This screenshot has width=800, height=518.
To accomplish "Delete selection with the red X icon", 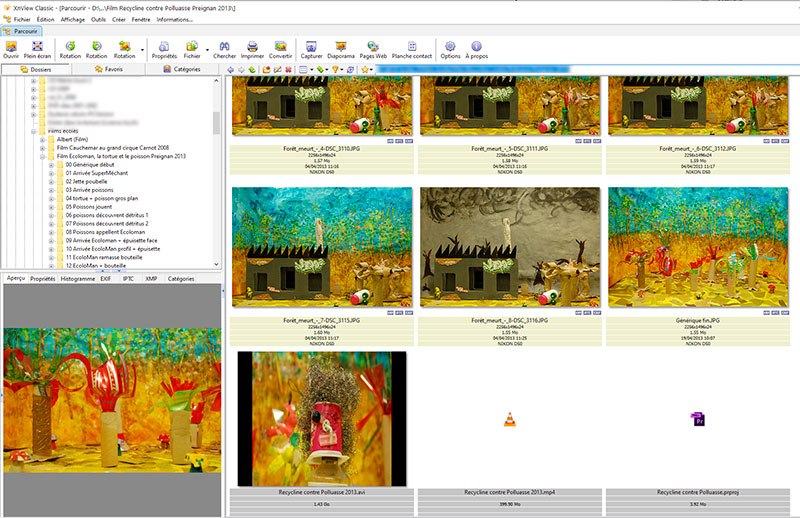I will [x=289, y=69].
